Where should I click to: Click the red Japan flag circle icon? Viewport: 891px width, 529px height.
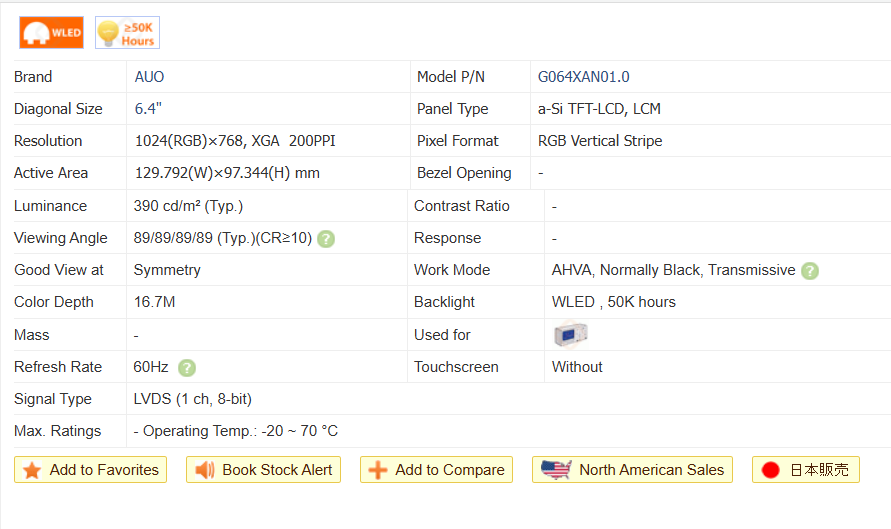click(x=770, y=470)
